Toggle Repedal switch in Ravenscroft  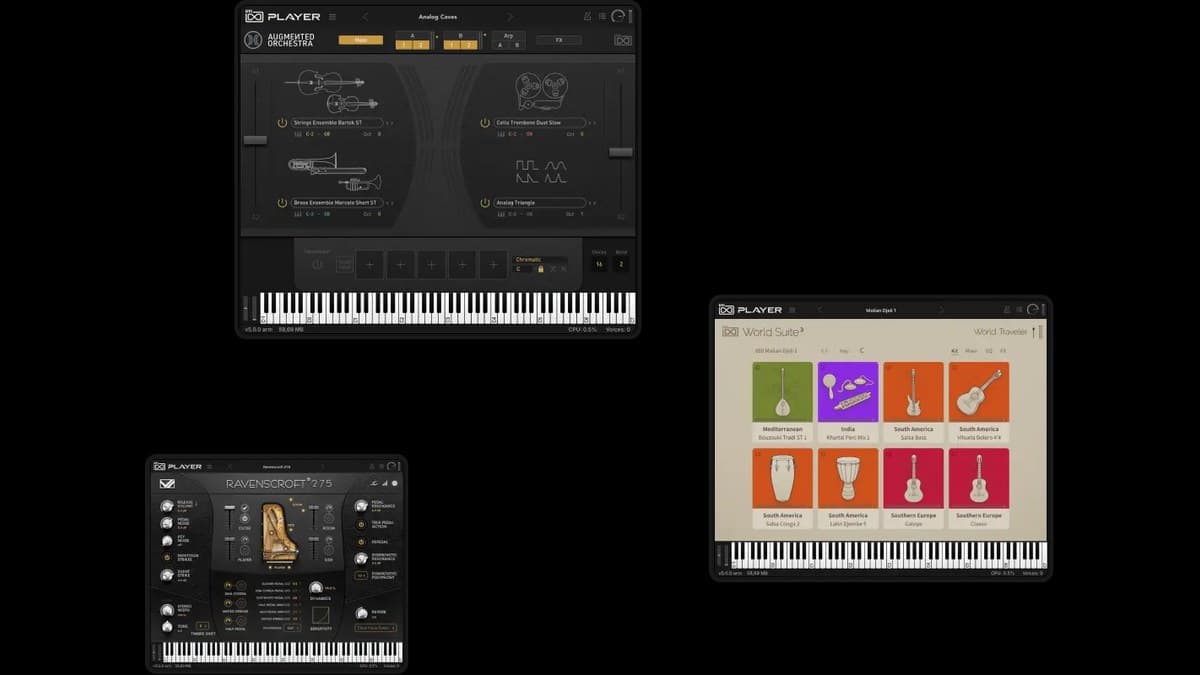coord(360,541)
